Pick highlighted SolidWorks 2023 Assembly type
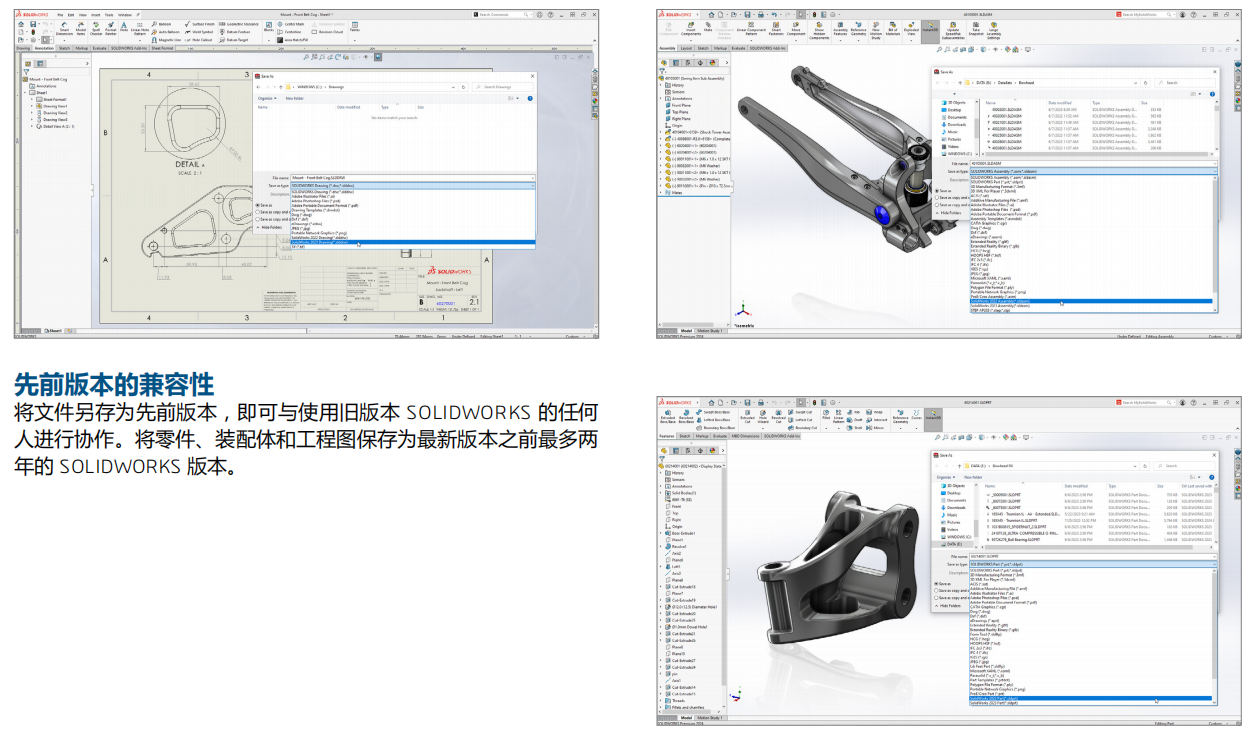Image resolution: width=1254 pixels, height=736 pixels. 1091,301
